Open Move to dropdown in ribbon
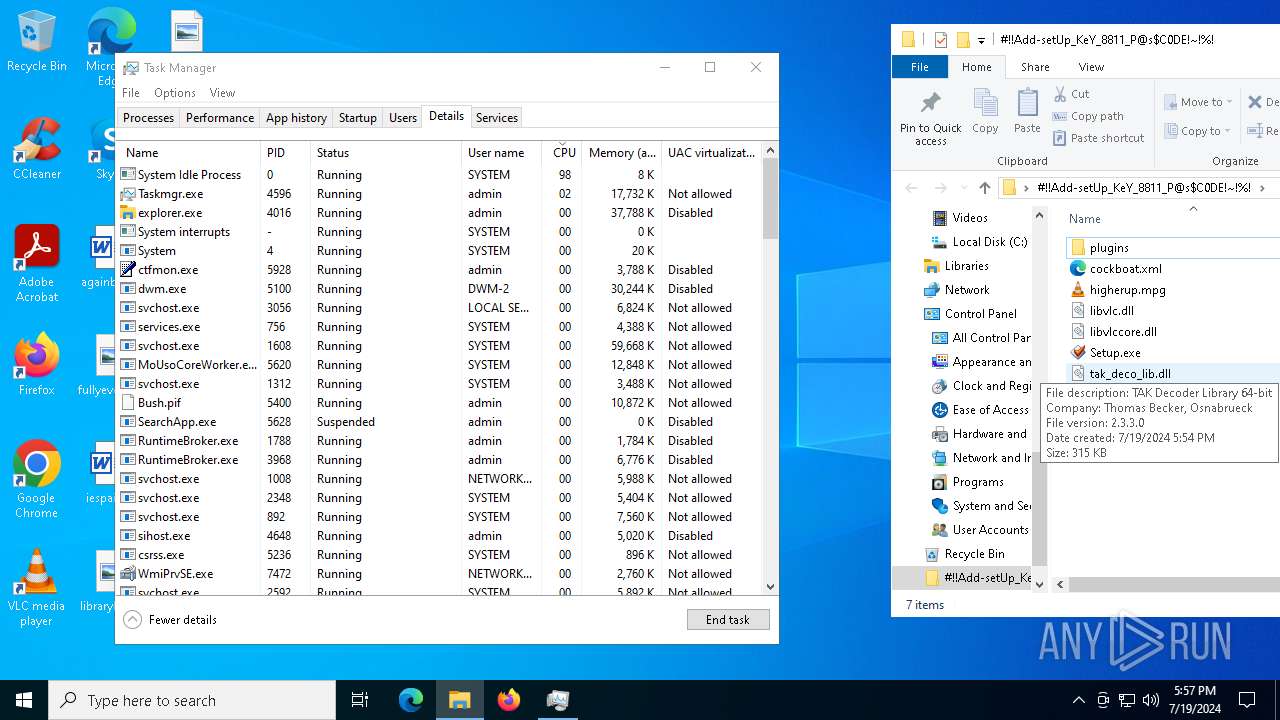 [x=1198, y=102]
